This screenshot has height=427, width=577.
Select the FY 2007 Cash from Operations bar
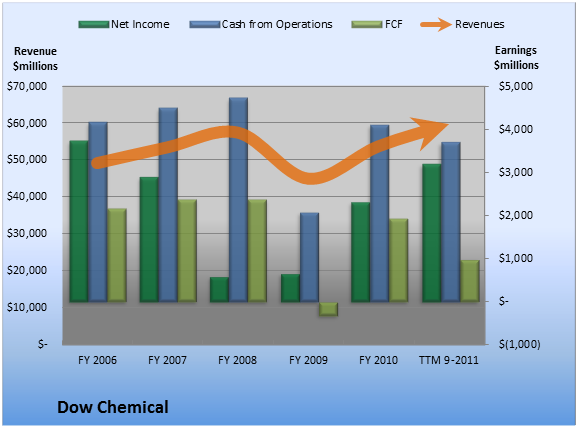tap(168, 205)
